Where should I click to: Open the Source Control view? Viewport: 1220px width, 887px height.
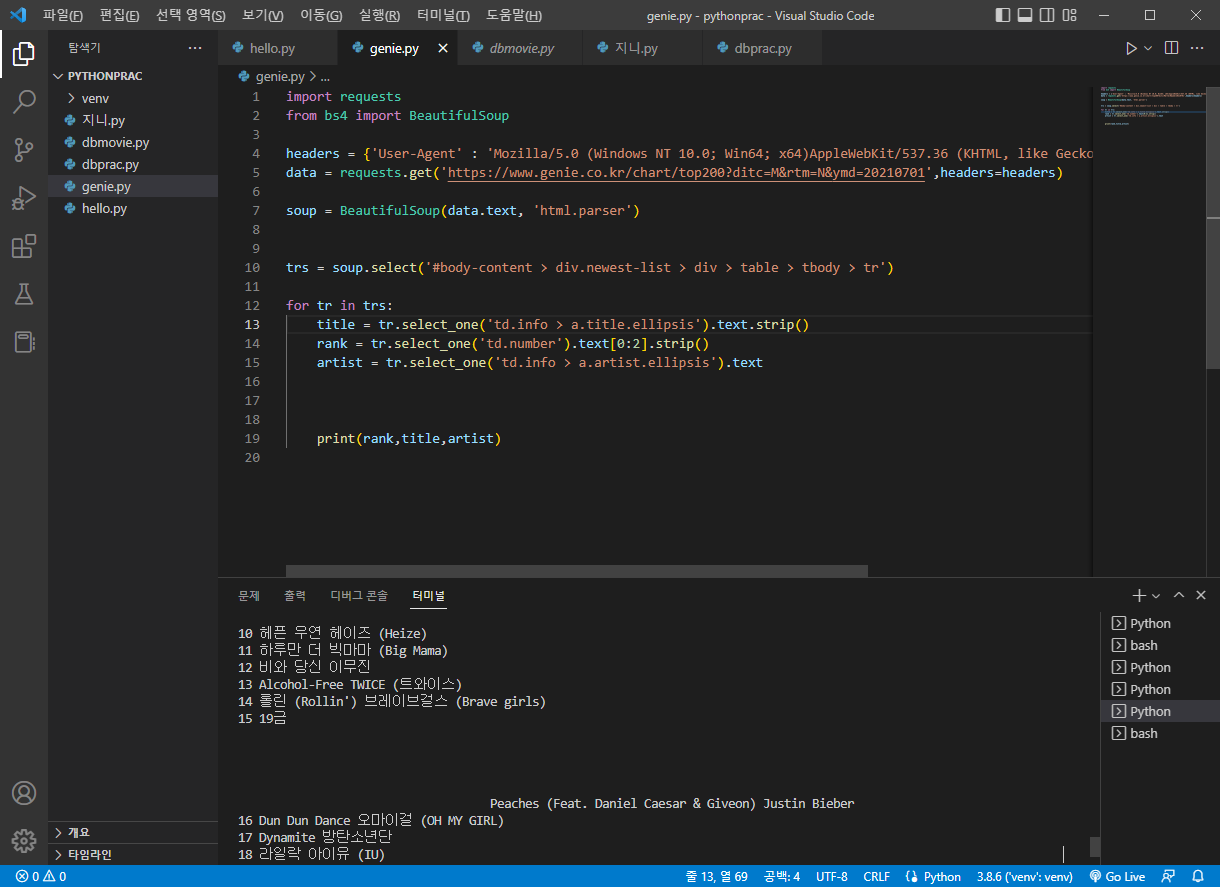[24, 150]
